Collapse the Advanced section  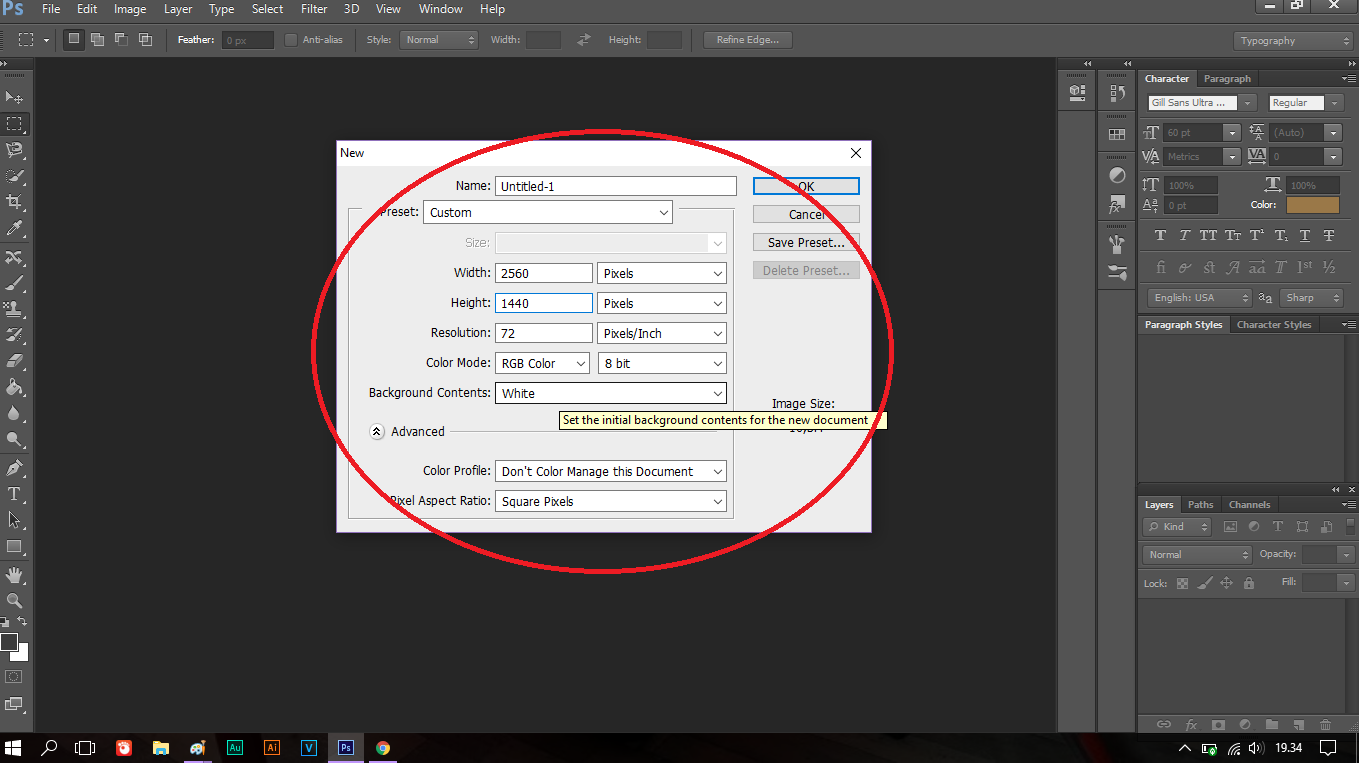[377, 432]
